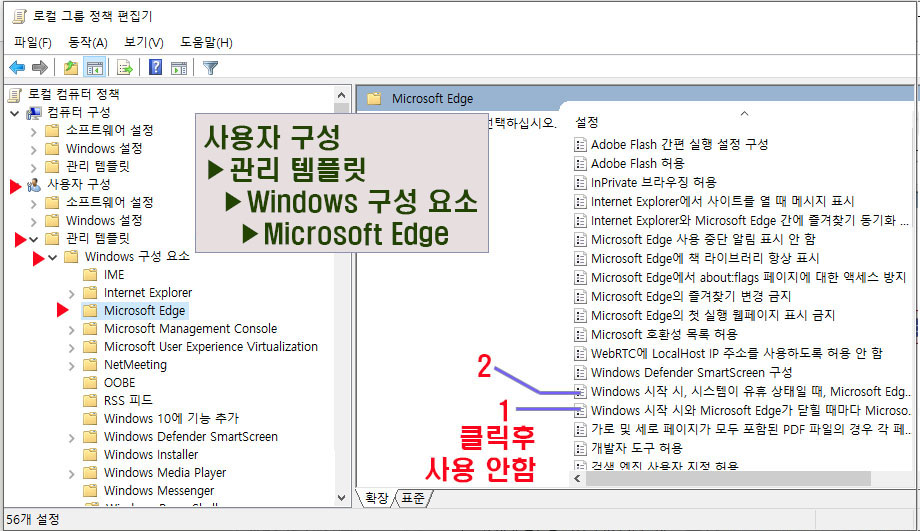Select Microsoft Edge의 첫 실행 웹페이지 표시 금지
Viewport: 920px width, 531px height.
click(x=713, y=315)
